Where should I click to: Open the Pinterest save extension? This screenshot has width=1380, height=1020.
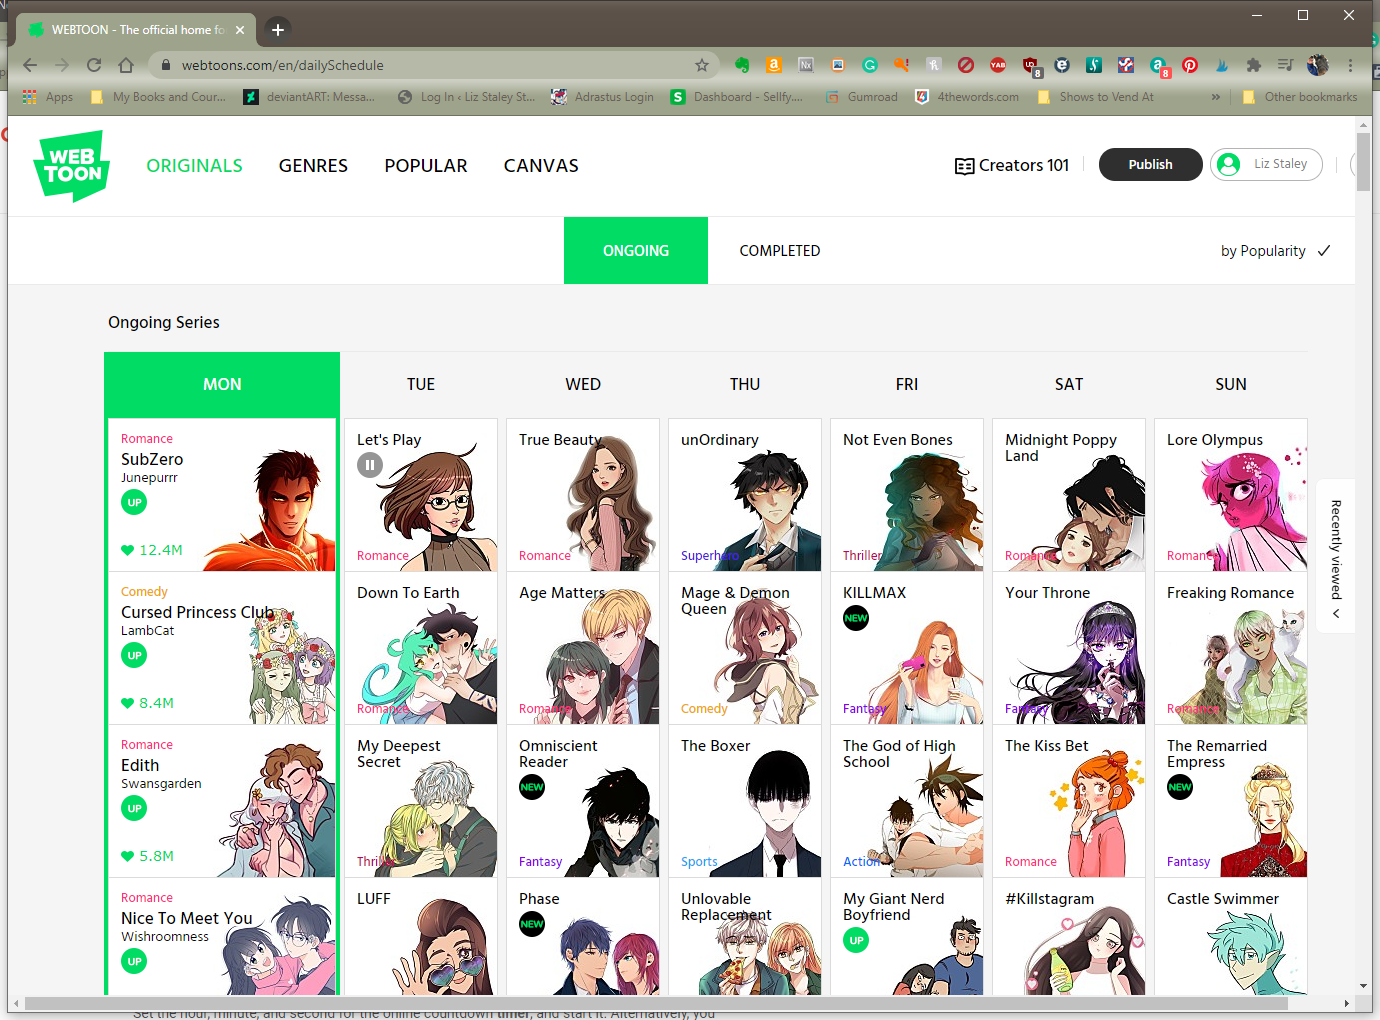tap(1190, 65)
